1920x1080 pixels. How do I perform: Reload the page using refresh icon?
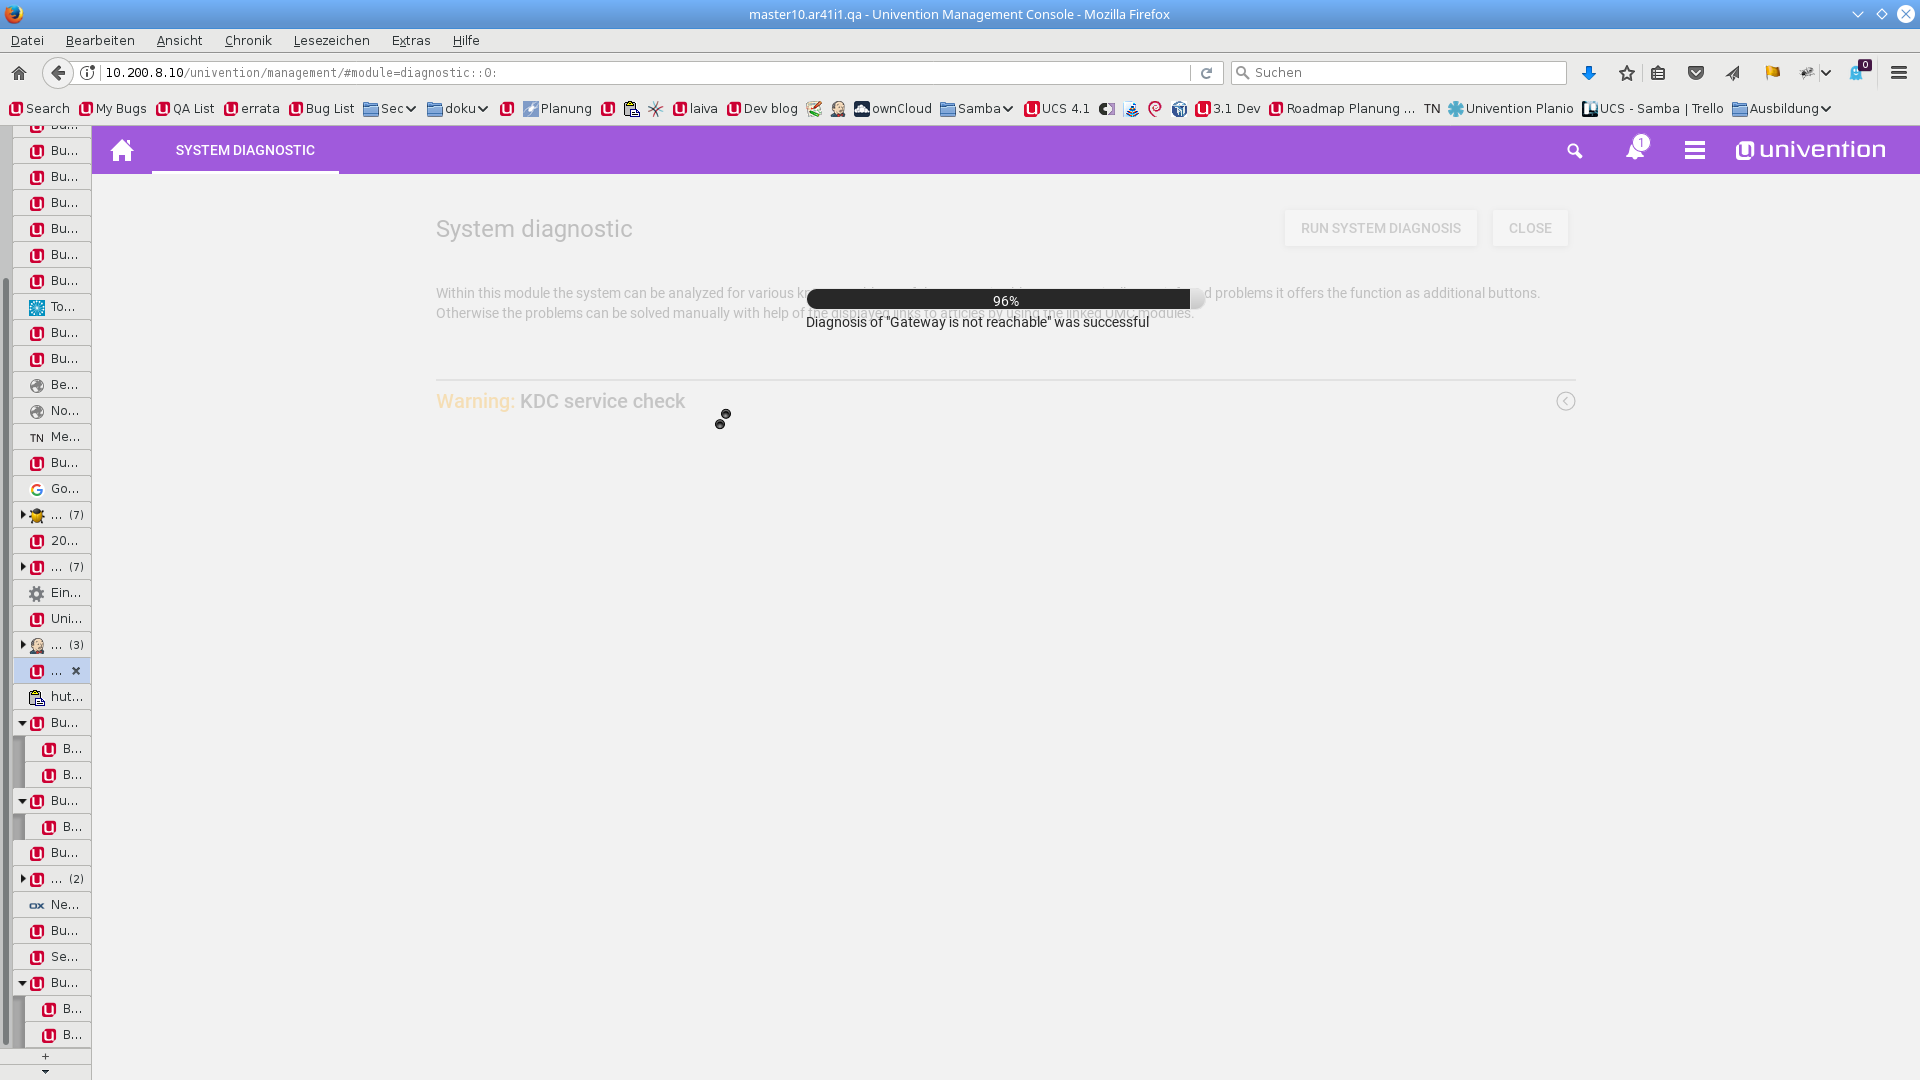click(x=1206, y=73)
